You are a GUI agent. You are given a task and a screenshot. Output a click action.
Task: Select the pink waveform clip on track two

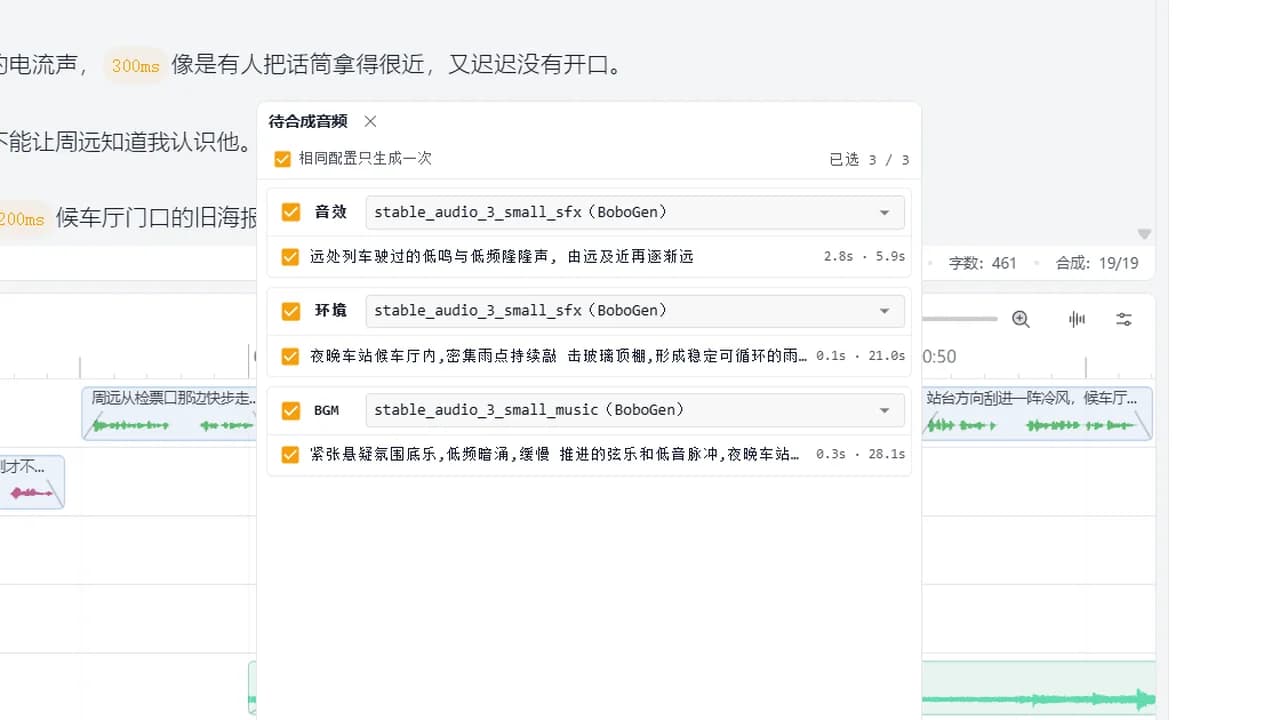pos(31,481)
